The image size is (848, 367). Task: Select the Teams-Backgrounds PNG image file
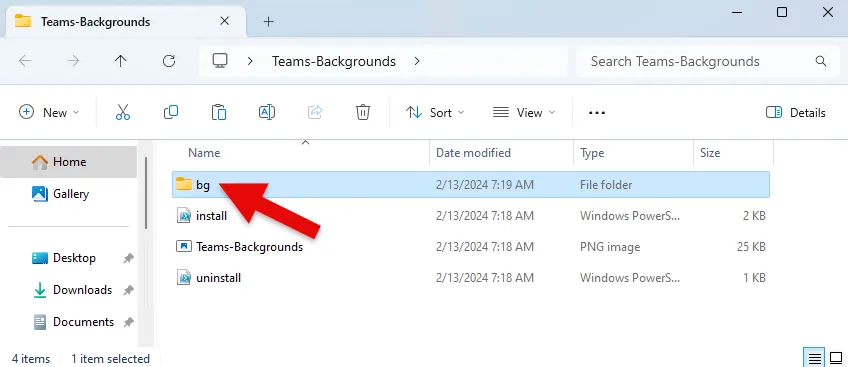[x=471, y=247]
